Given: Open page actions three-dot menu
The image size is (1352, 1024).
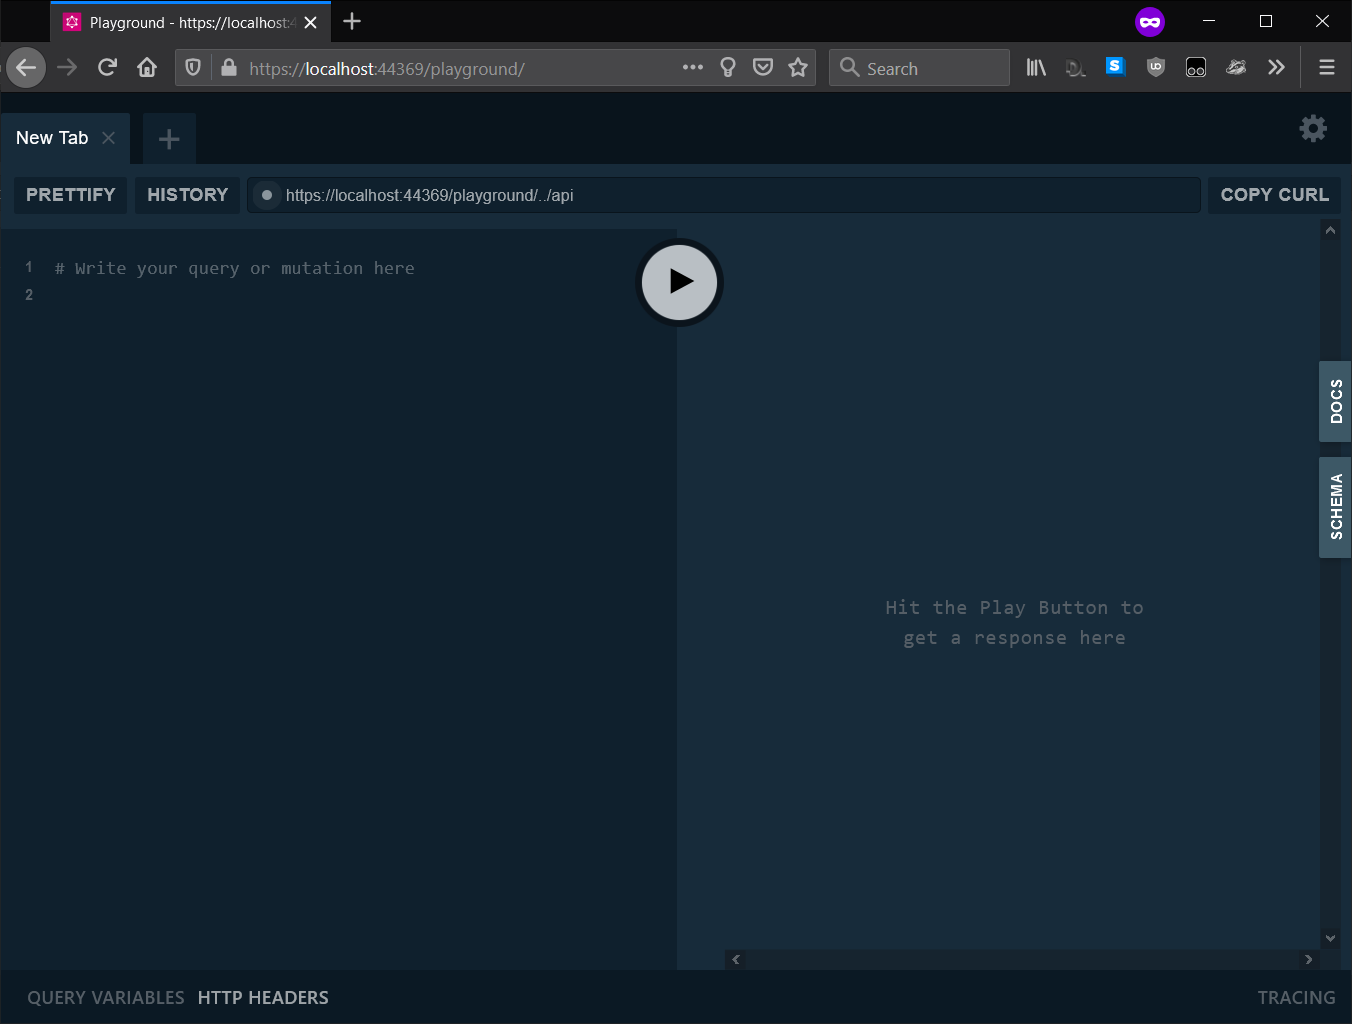Looking at the screenshot, I should click(x=692, y=68).
